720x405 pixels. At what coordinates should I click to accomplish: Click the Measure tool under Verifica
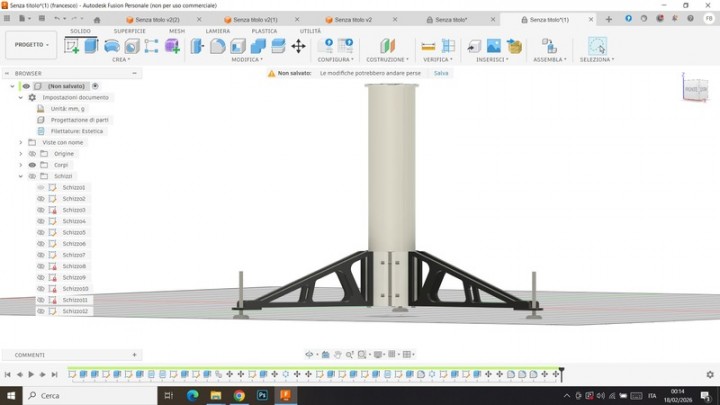(428, 46)
